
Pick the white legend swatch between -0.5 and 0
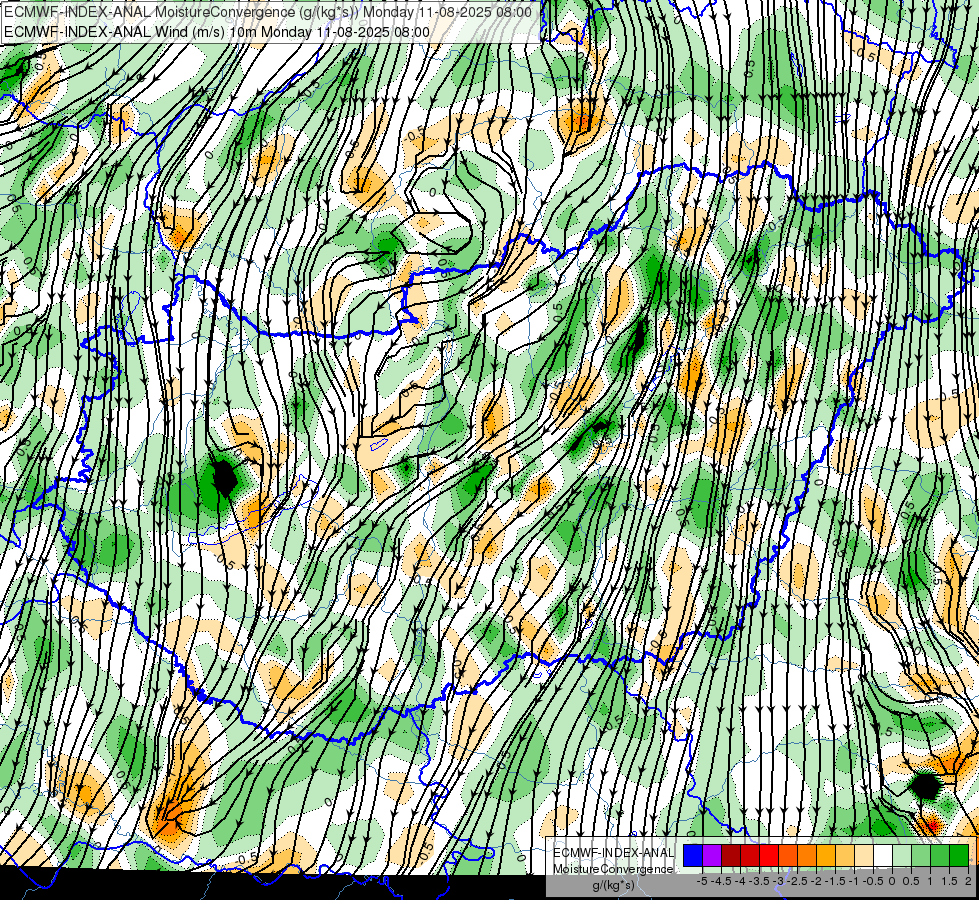pyautogui.click(x=883, y=855)
